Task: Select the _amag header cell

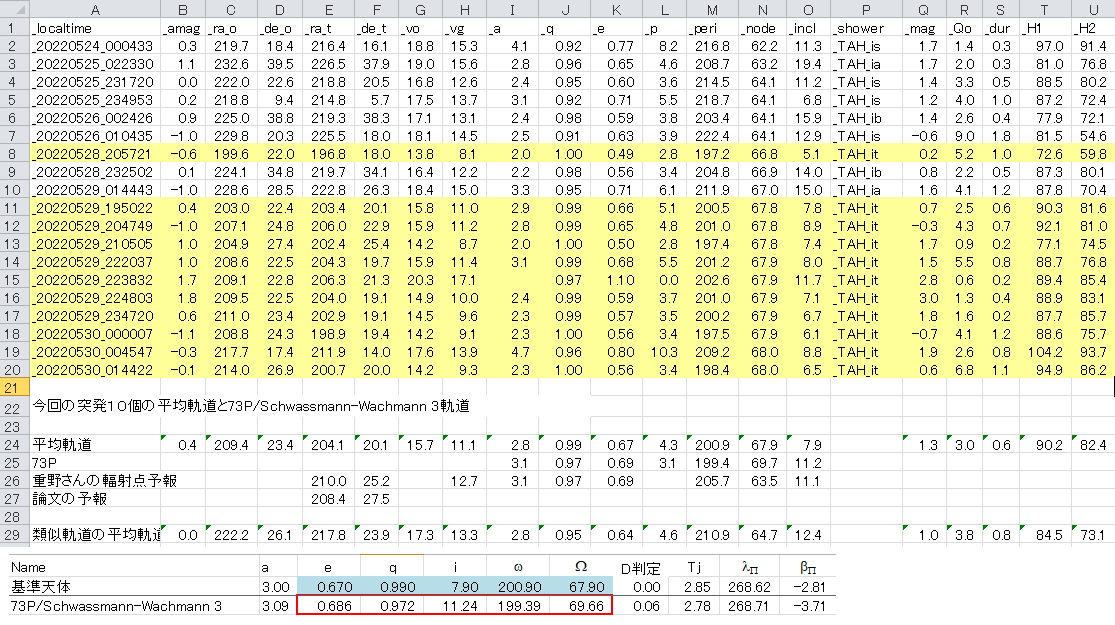Action: click(182, 29)
